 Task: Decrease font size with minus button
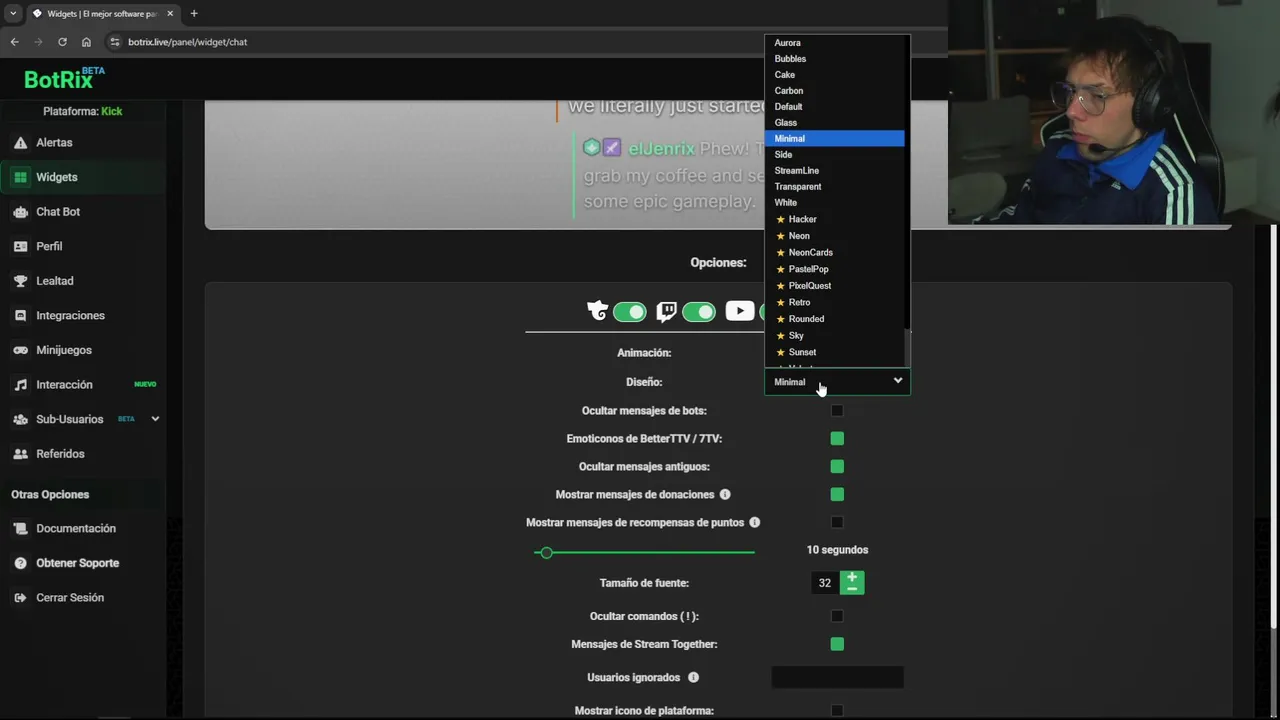click(x=852, y=589)
